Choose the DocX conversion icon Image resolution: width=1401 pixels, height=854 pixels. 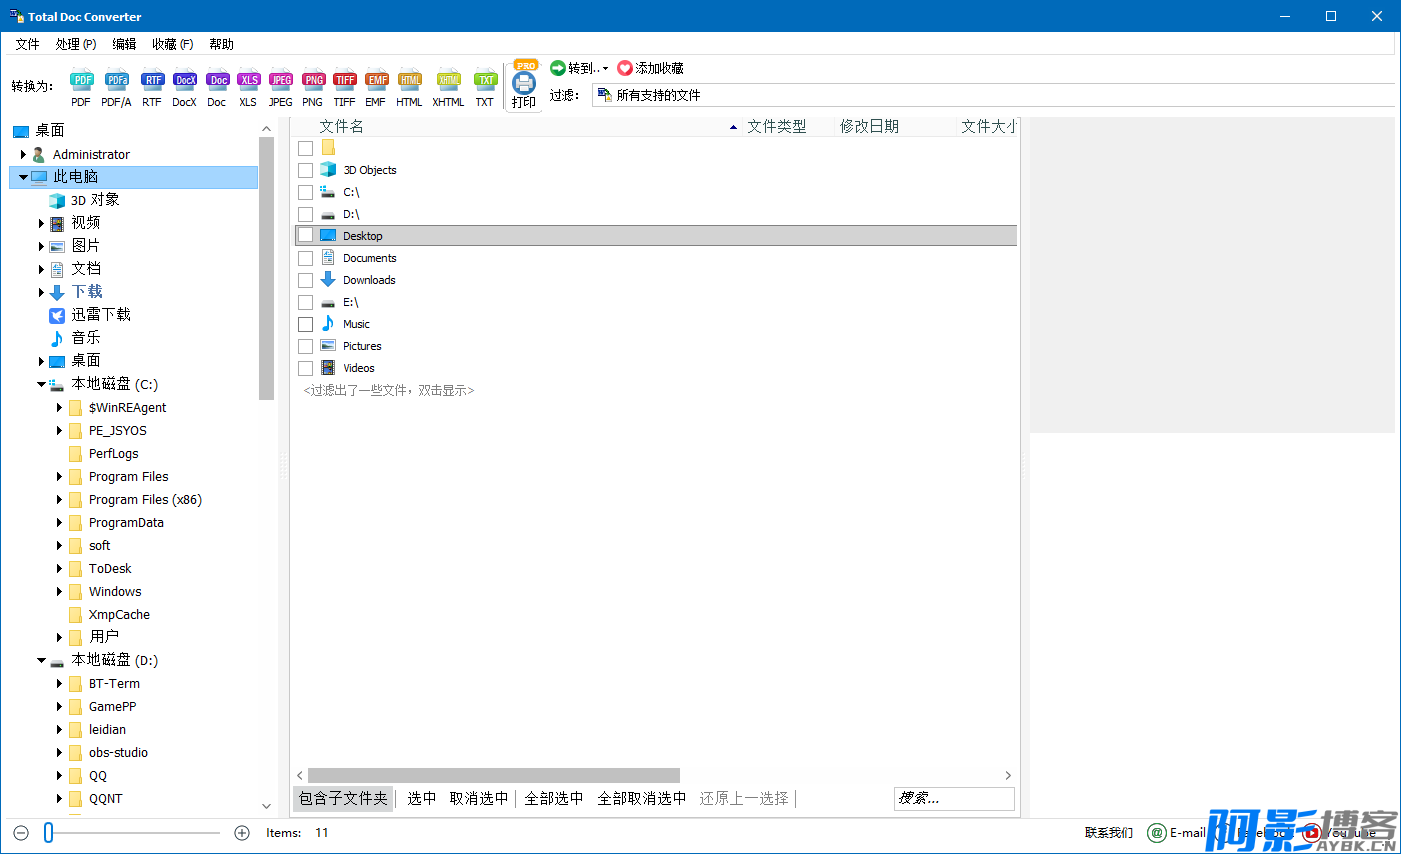(184, 81)
